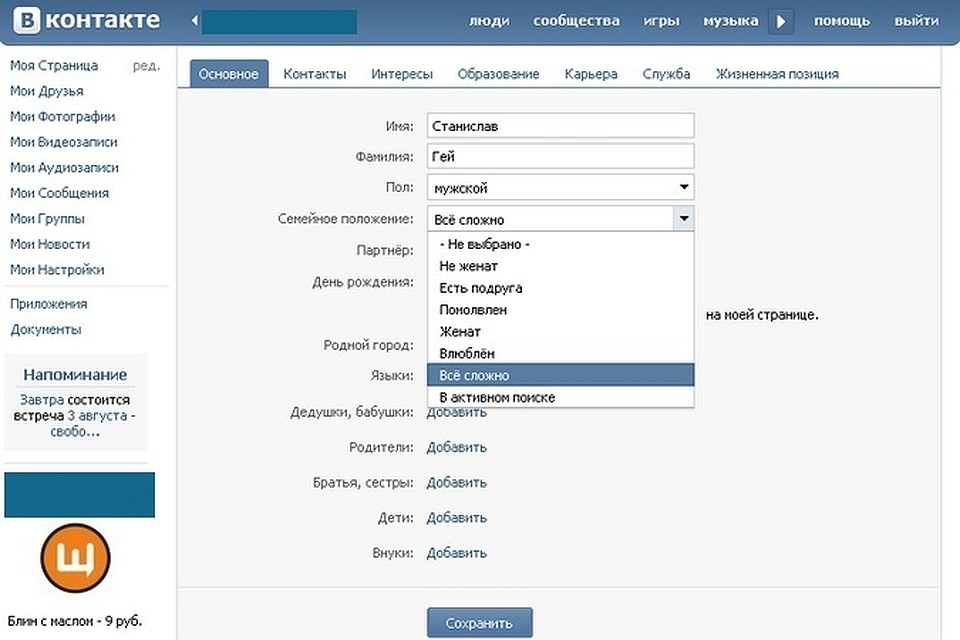Click the music play button in header
Viewport: 960px width, 640px height.
click(781, 21)
